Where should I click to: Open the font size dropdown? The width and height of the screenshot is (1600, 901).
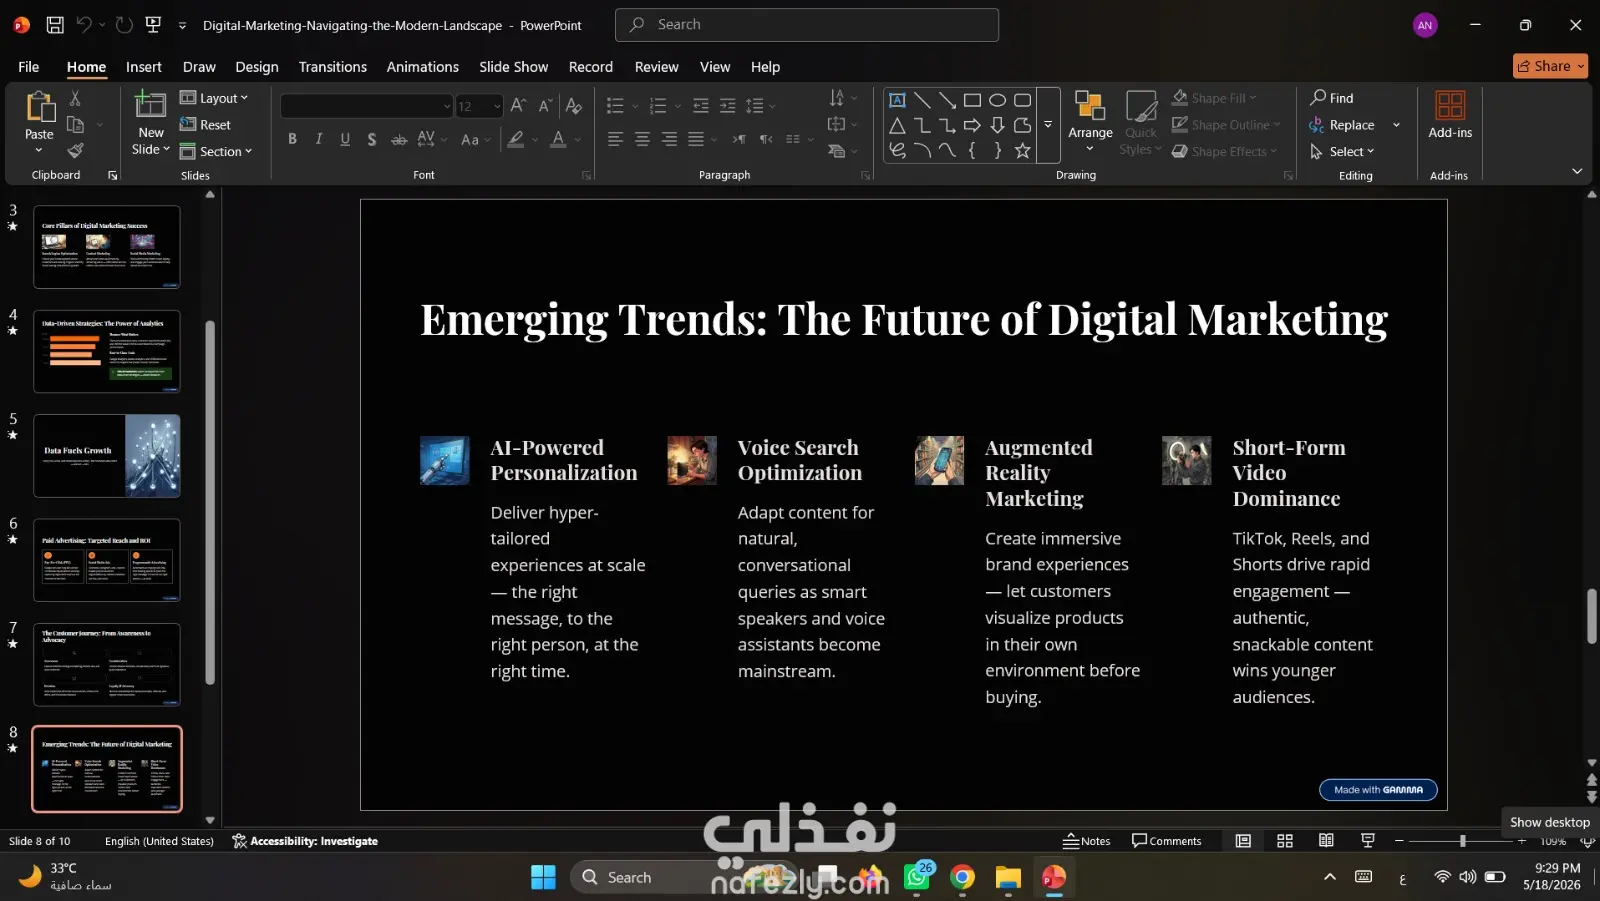(497, 106)
